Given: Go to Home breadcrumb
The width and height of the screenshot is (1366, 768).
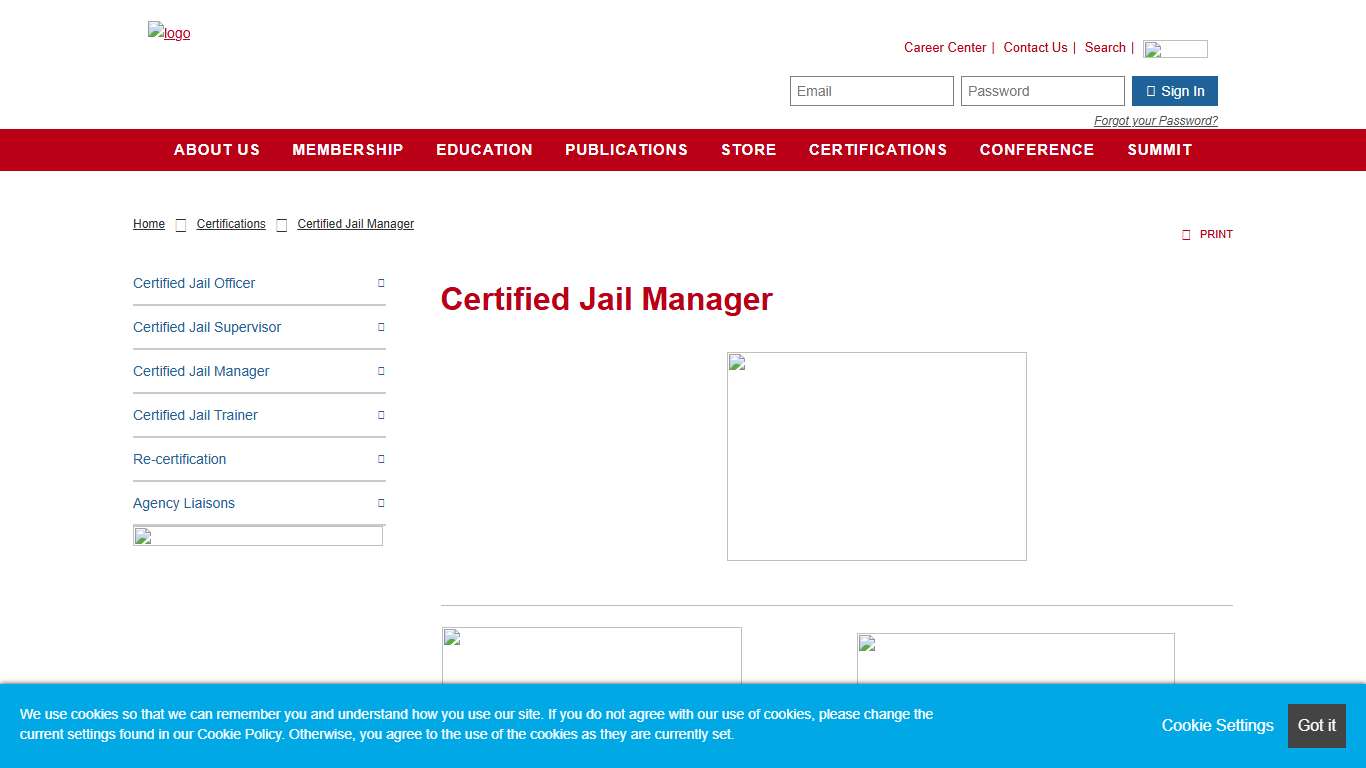Looking at the screenshot, I should pos(149,224).
